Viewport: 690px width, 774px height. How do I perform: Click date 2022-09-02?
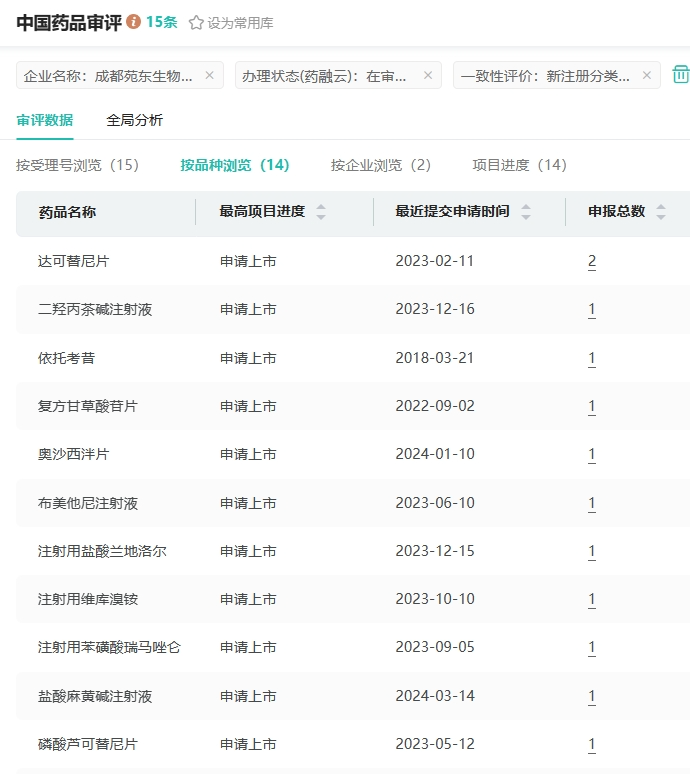point(434,406)
